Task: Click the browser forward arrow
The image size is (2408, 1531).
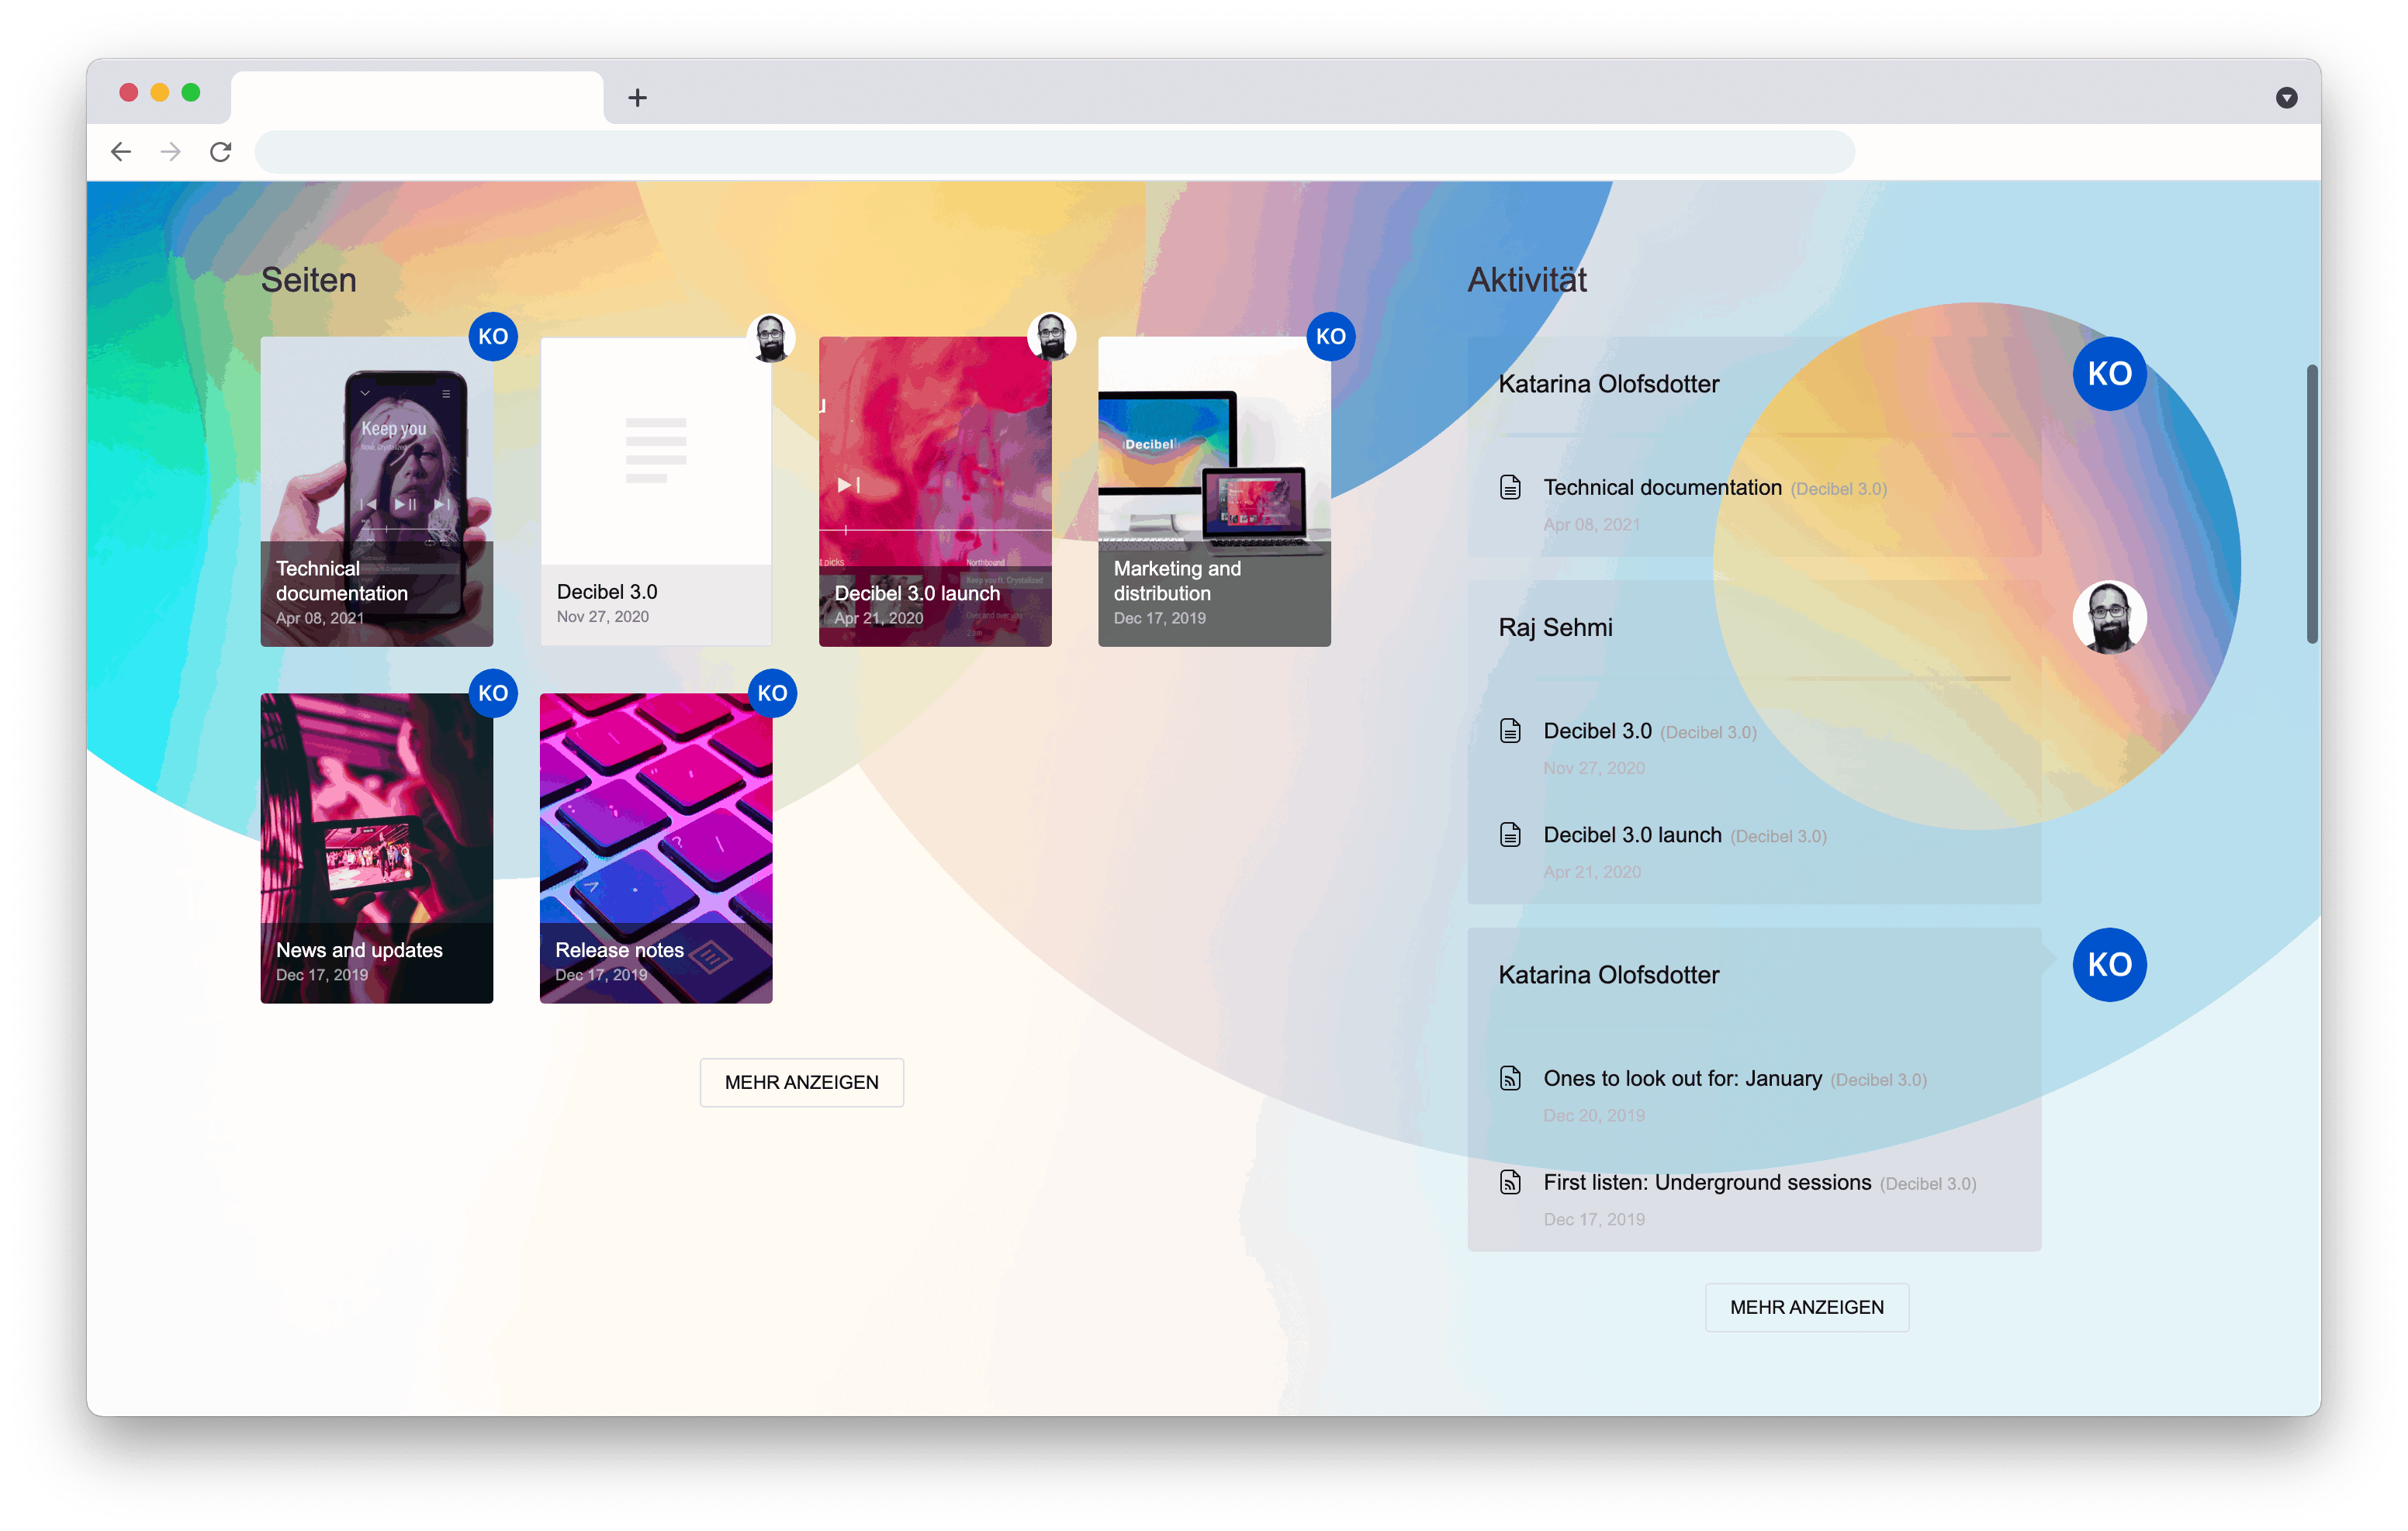Action: tap(171, 152)
